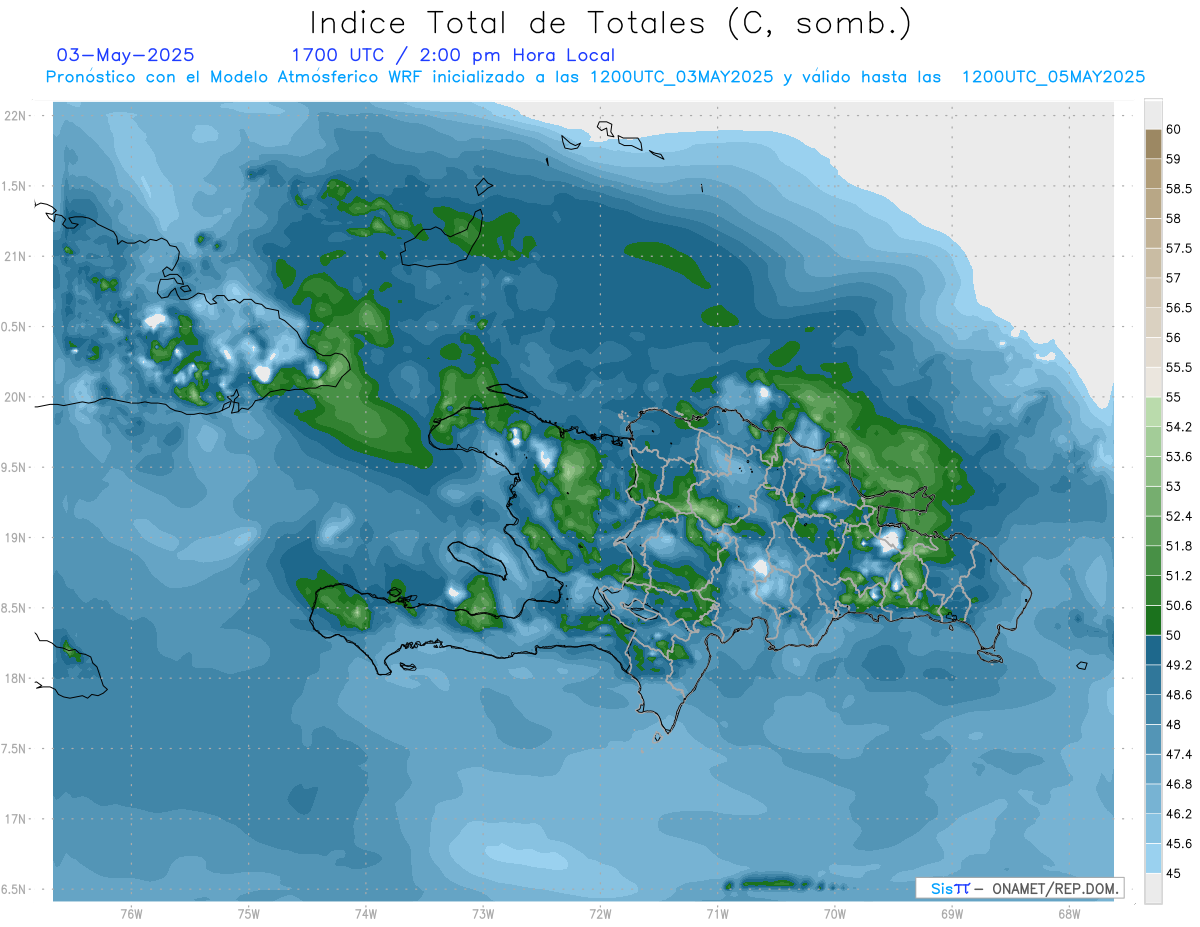Click the colorbar value '53'
The width and height of the screenshot is (1200, 927).
[x=1174, y=486]
